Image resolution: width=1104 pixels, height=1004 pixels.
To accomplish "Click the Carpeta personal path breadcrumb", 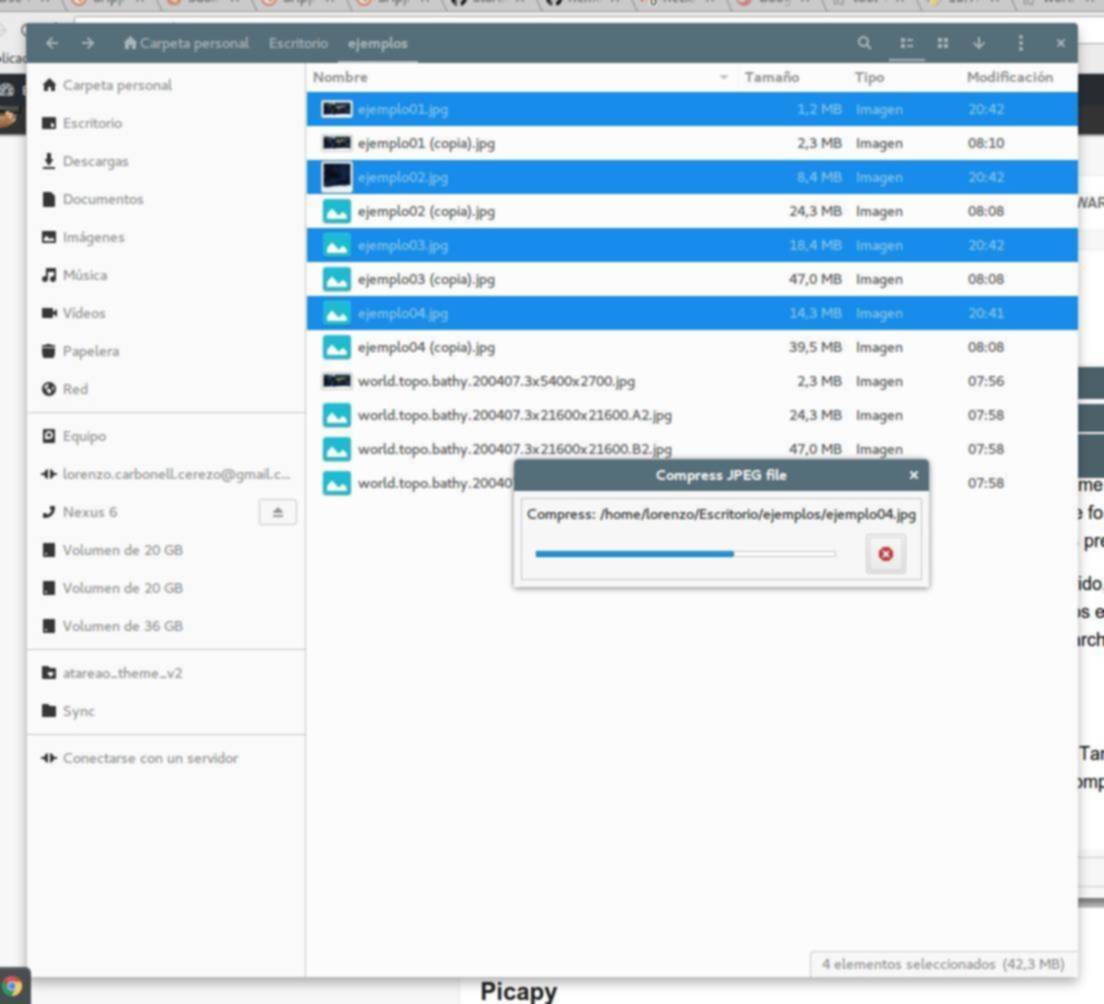I will tap(185, 43).
